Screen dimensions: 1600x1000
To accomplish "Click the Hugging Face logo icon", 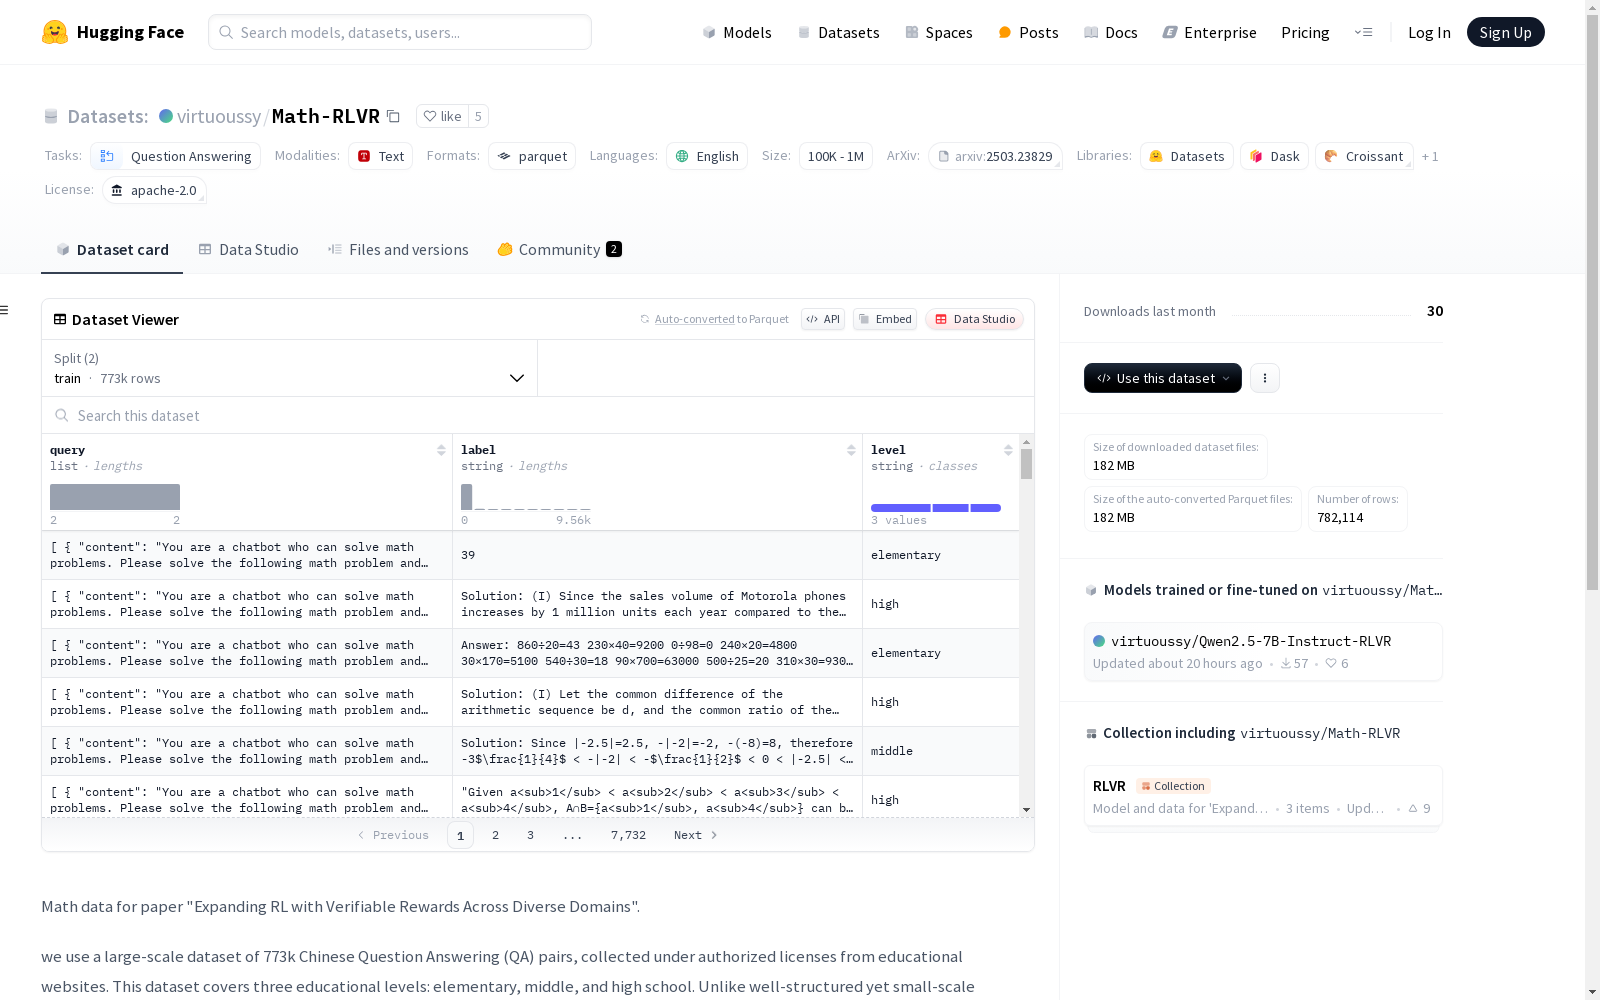I will tap(55, 32).
